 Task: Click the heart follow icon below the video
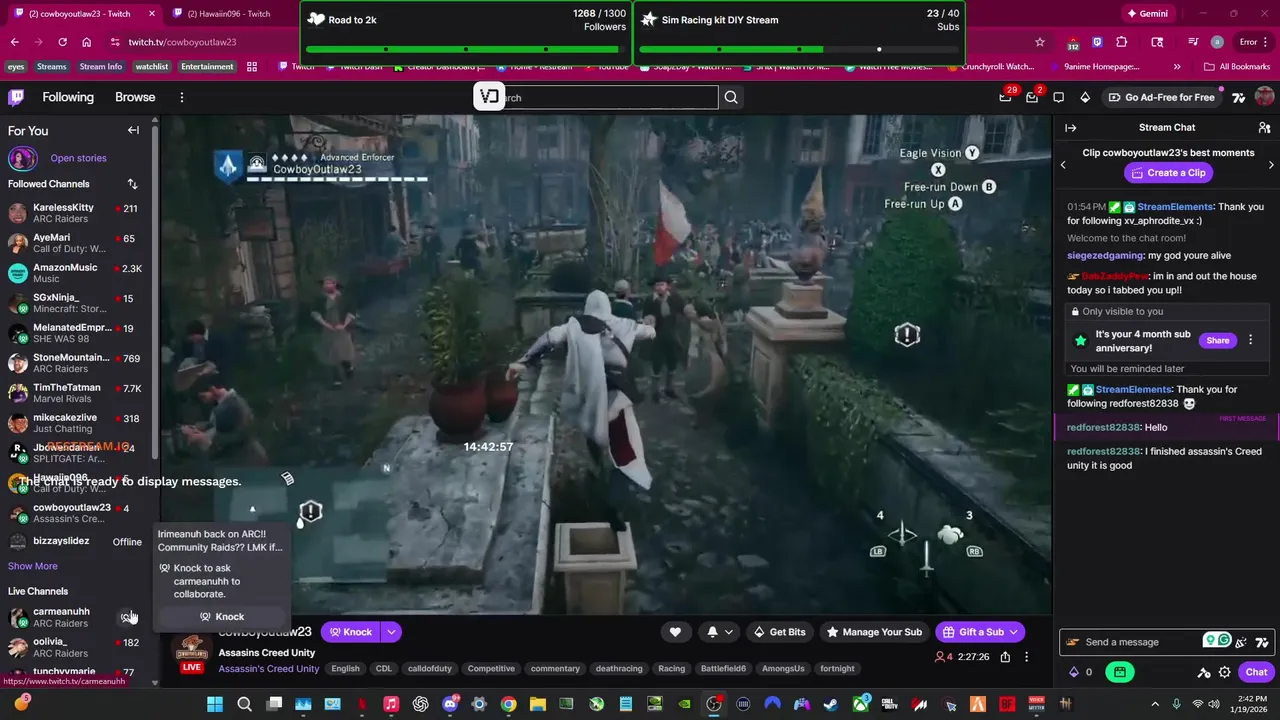[675, 632]
